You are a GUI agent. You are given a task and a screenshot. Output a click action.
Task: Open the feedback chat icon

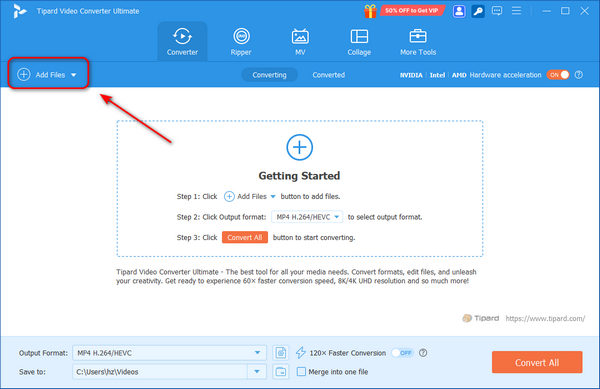point(497,11)
